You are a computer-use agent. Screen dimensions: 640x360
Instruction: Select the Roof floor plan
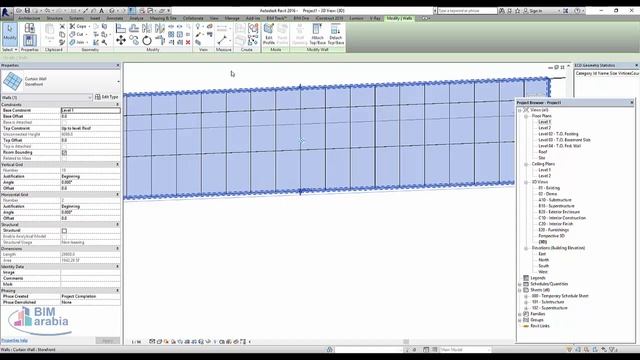point(543,152)
